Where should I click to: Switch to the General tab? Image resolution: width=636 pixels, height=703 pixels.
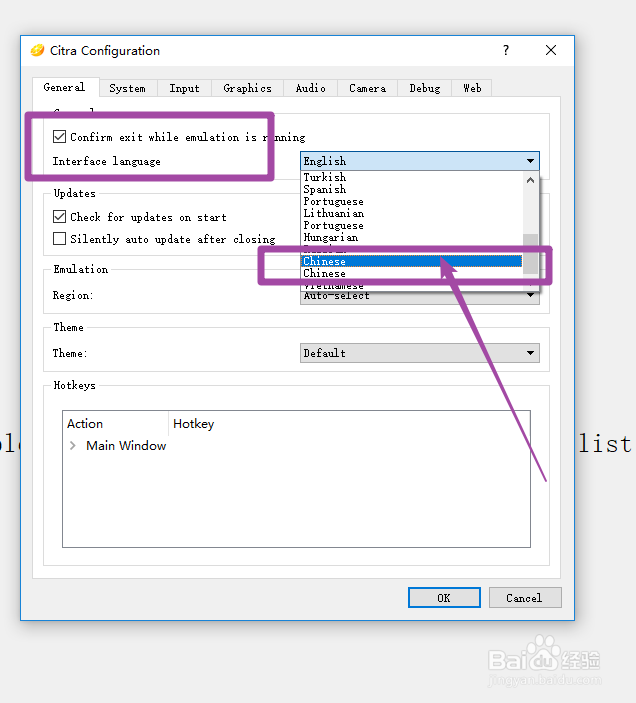coord(65,87)
